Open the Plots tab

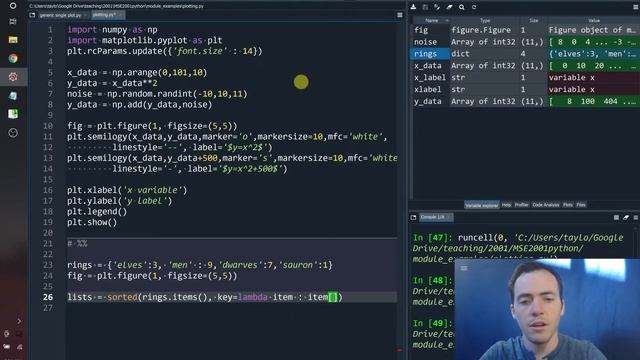click(568, 205)
